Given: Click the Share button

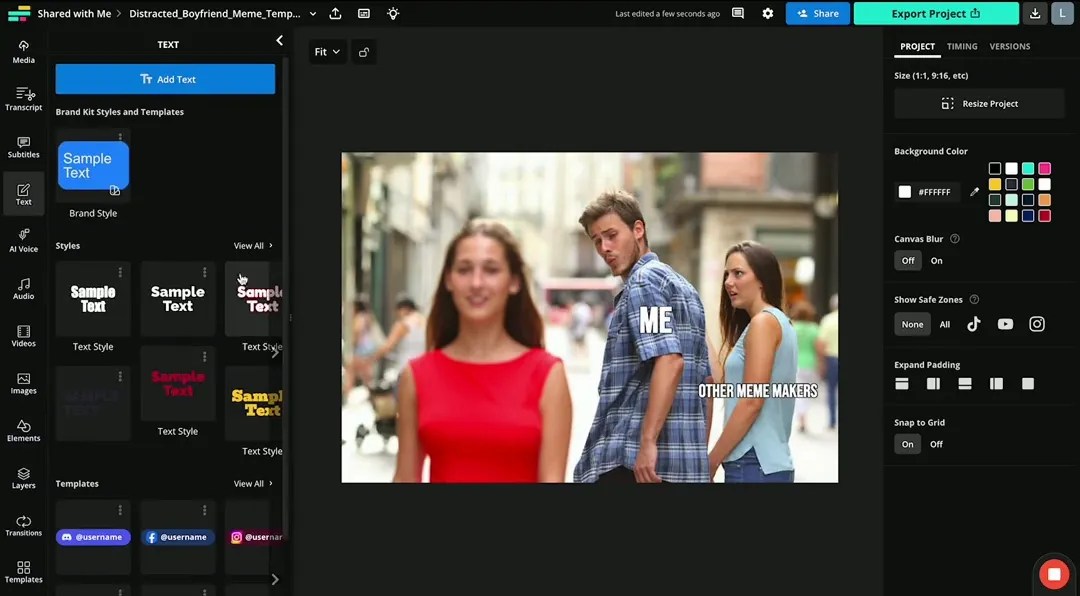Looking at the screenshot, I should [x=818, y=13].
